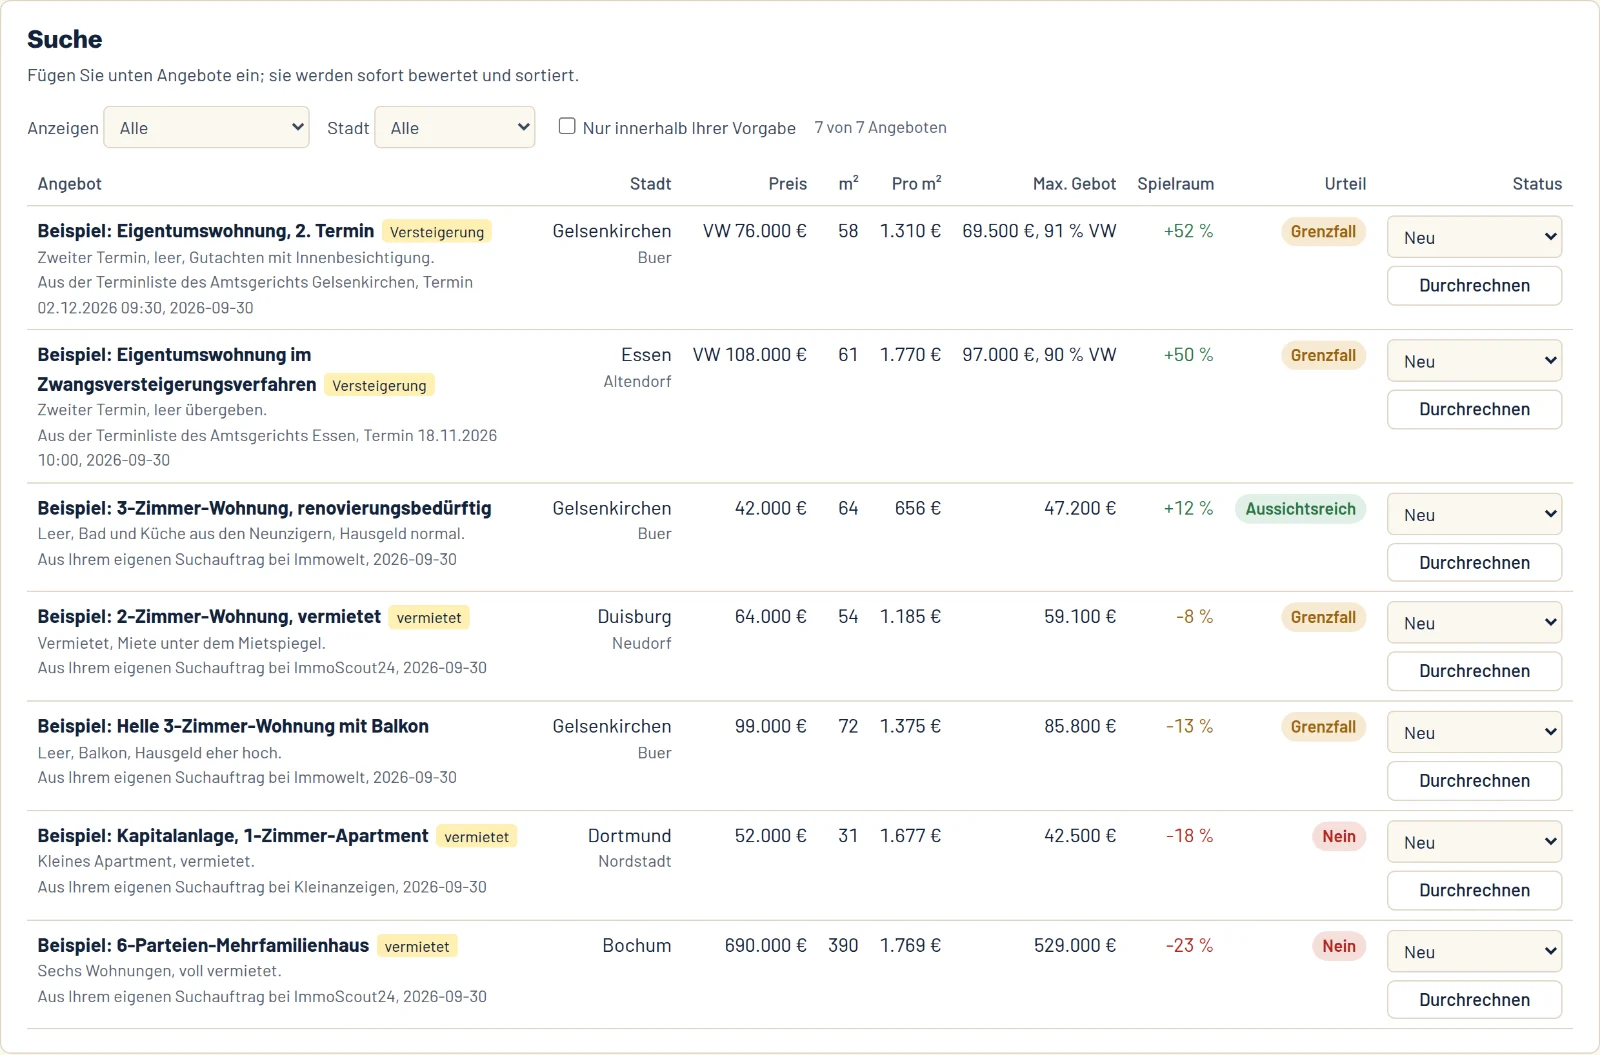The width and height of the screenshot is (1600, 1055).
Task: Click the Stadt column header
Action: pos(650,184)
